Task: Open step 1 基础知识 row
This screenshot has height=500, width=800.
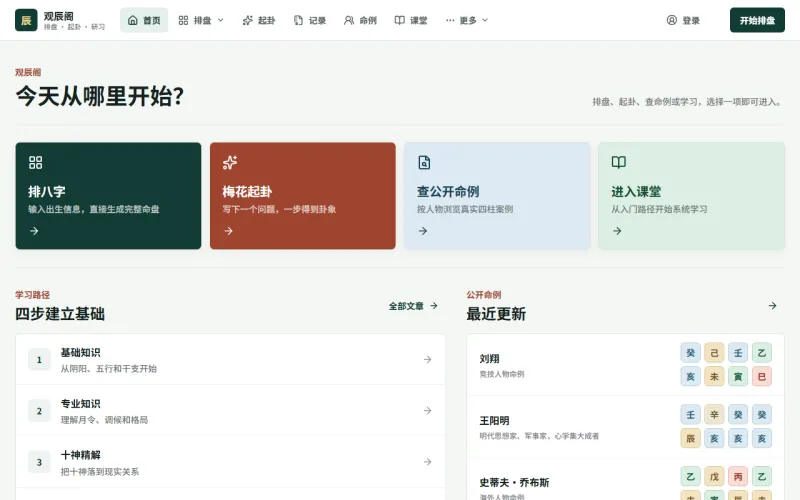Action: 230,360
